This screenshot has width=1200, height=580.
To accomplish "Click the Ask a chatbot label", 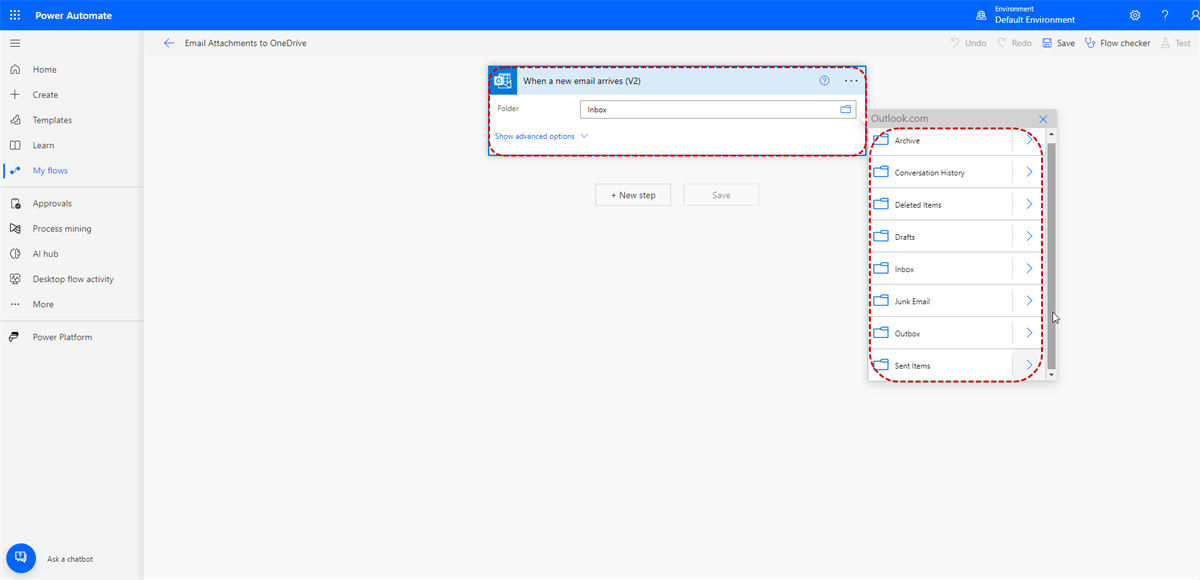I will 70,559.
